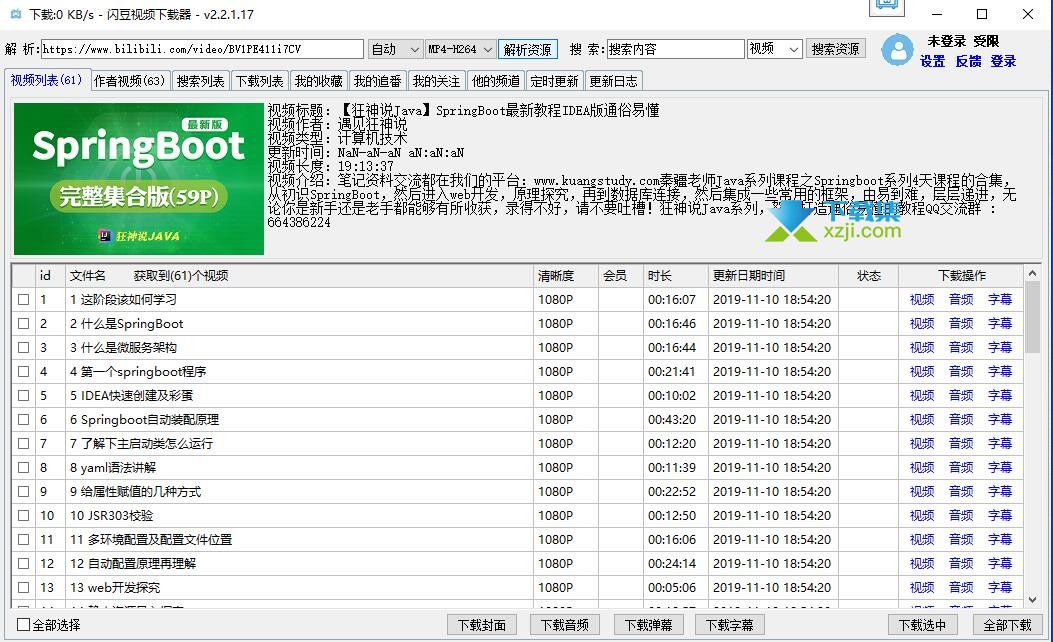Open the 作者视频(63) tab
This screenshot has height=642, width=1053.
click(x=129, y=81)
